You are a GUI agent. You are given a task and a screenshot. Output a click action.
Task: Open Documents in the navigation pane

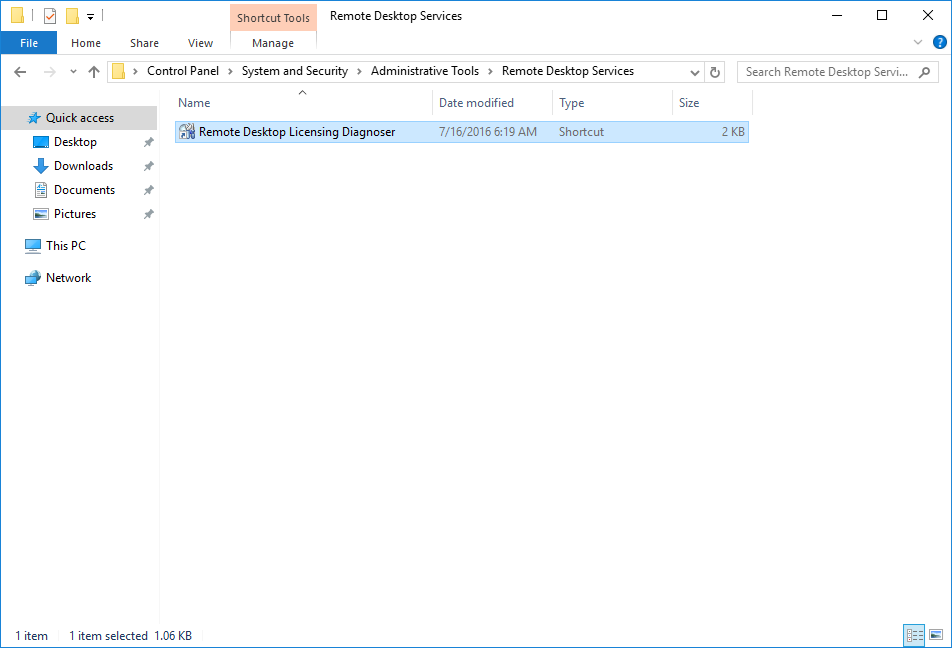(84, 190)
